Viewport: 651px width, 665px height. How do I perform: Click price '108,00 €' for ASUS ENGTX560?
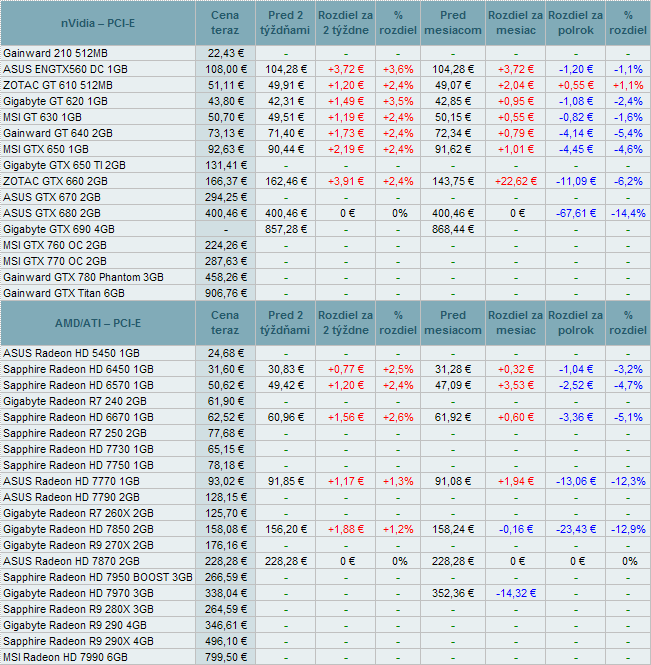click(225, 69)
